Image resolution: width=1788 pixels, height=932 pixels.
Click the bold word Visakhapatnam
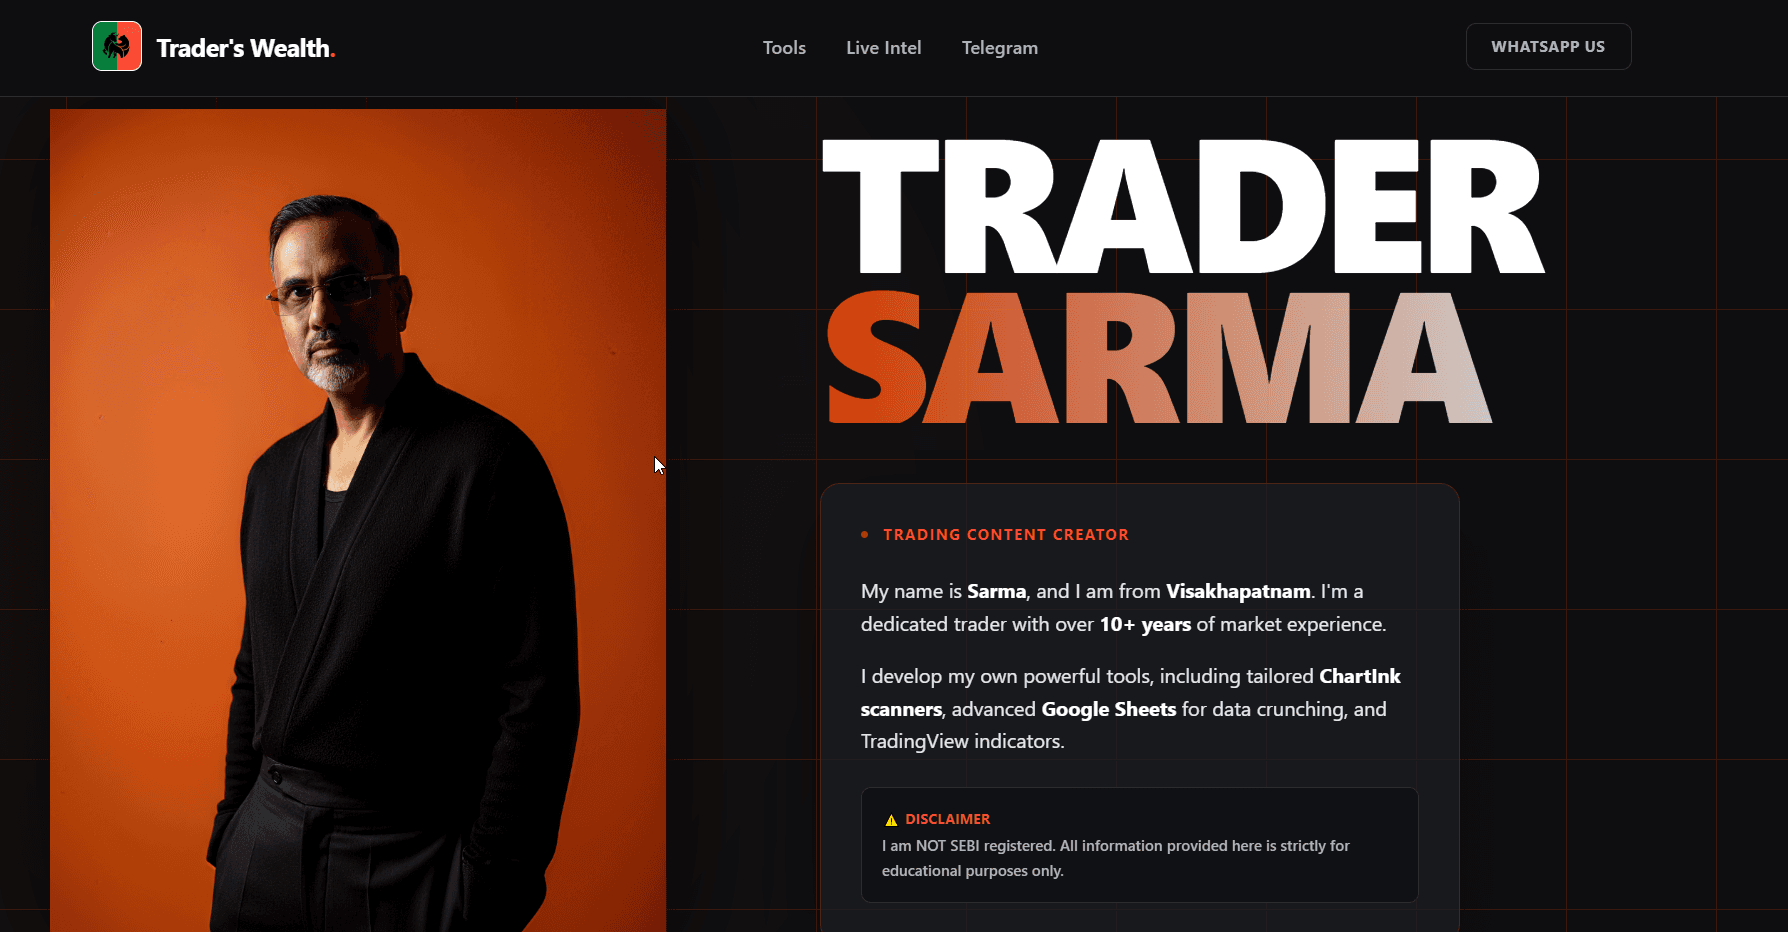tap(1238, 591)
